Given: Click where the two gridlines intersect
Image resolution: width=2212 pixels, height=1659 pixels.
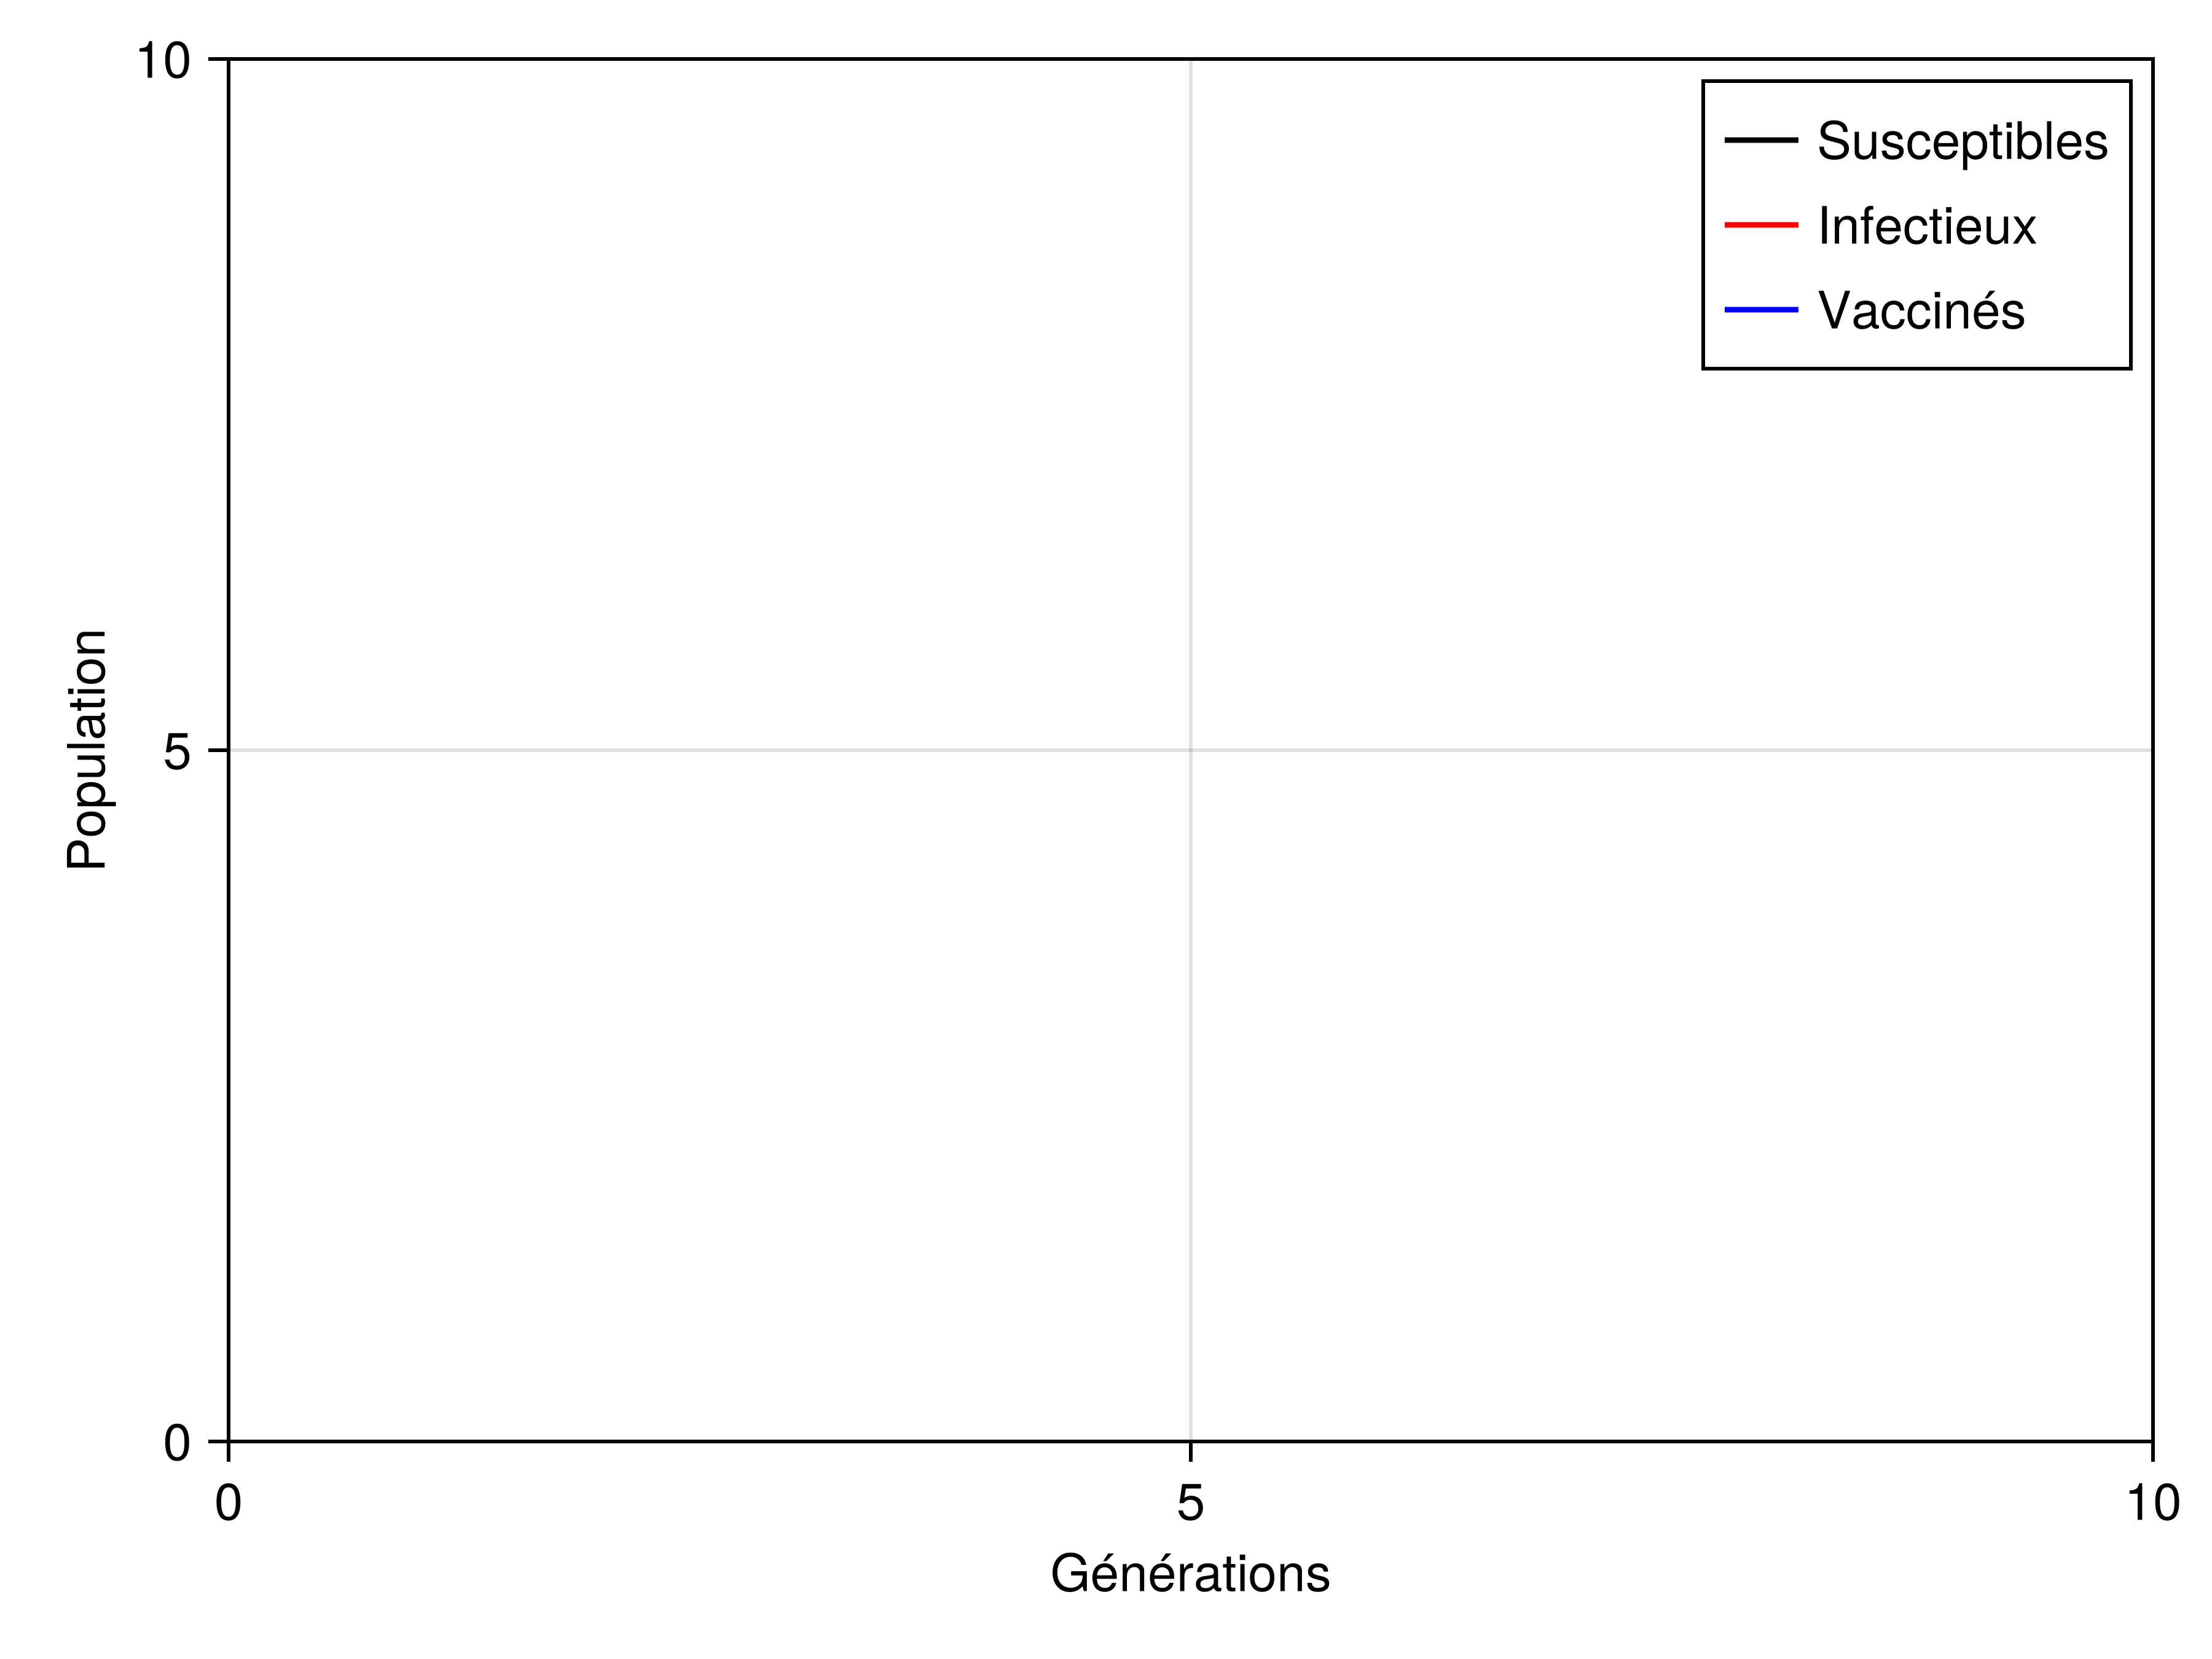Looking at the screenshot, I should tap(1190, 750).
